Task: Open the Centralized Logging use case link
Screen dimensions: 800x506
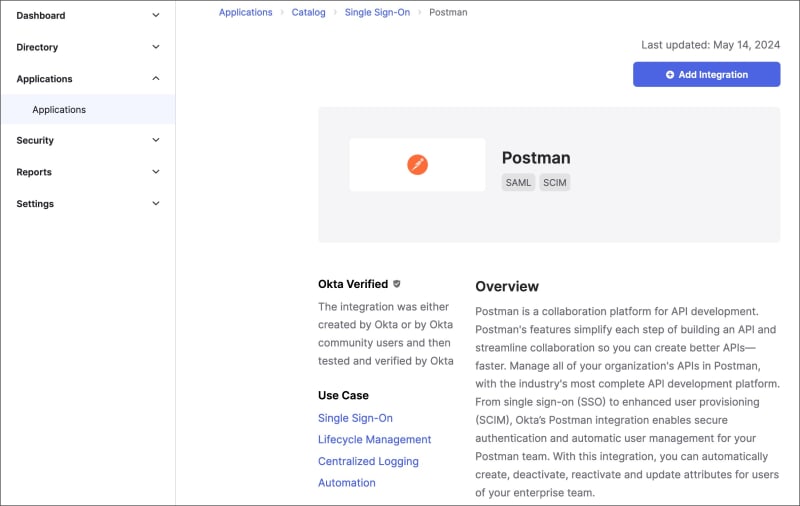Action: (368, 461)
